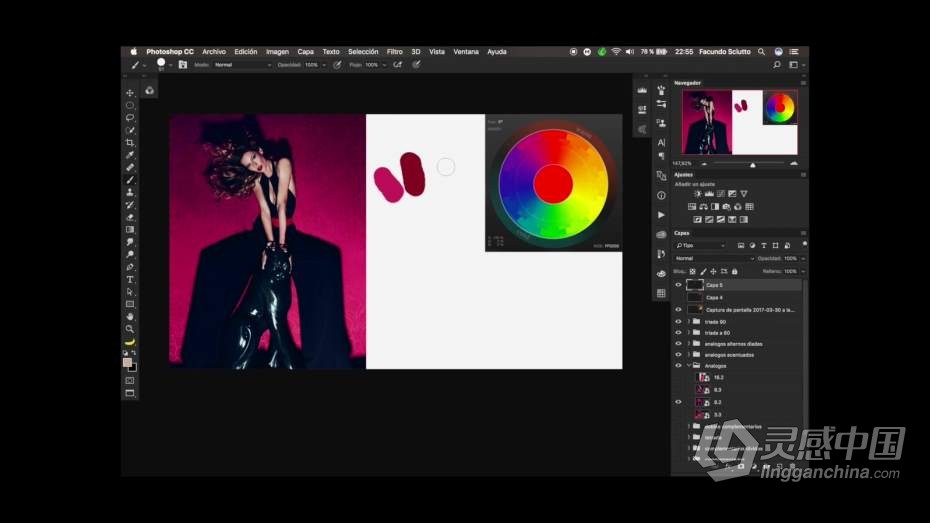
Task: Open the Info panel icon
Action: 661,196
